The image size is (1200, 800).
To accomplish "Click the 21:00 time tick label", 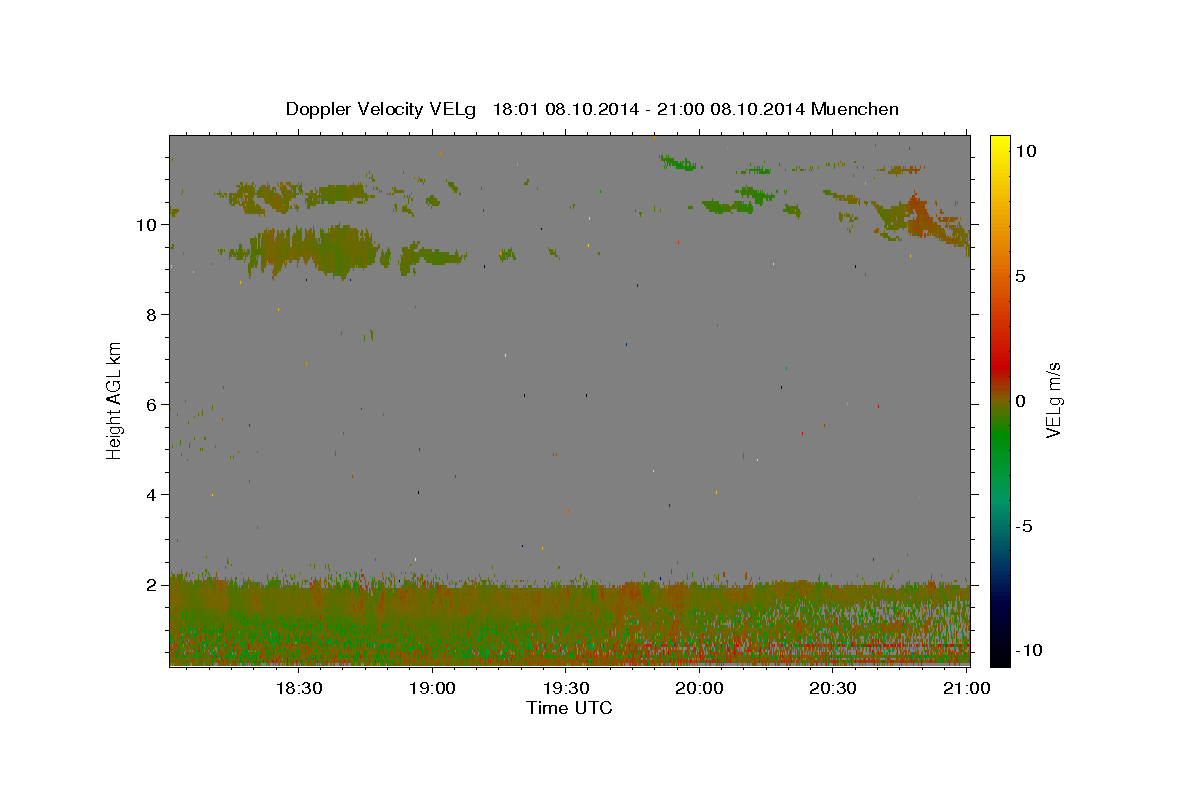I will [x=967, y=687].
